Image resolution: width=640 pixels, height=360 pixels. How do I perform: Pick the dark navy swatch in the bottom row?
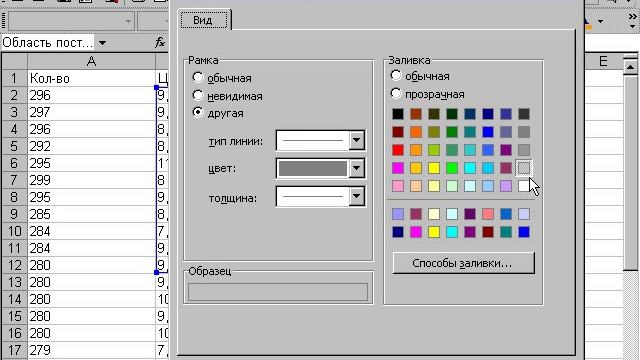(x=398, y=232)
